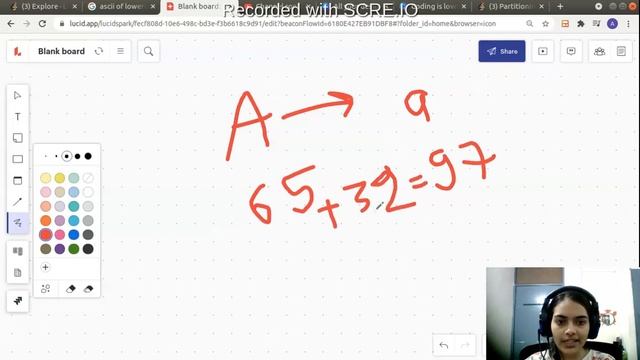Switch to the 'ascii of lower' tab
Screen dimensions: 640x360
click(121, 7)
